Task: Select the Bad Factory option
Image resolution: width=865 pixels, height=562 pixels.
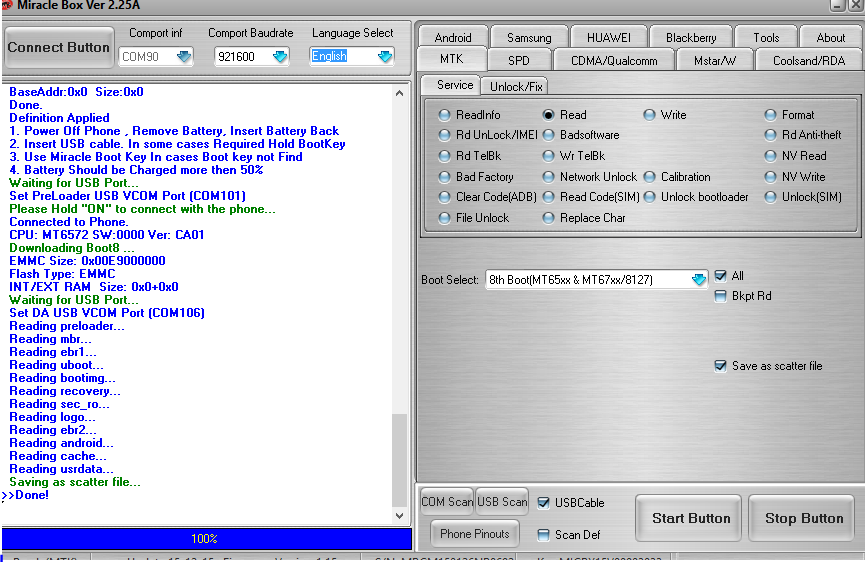Action: click(x=476, y=176)
